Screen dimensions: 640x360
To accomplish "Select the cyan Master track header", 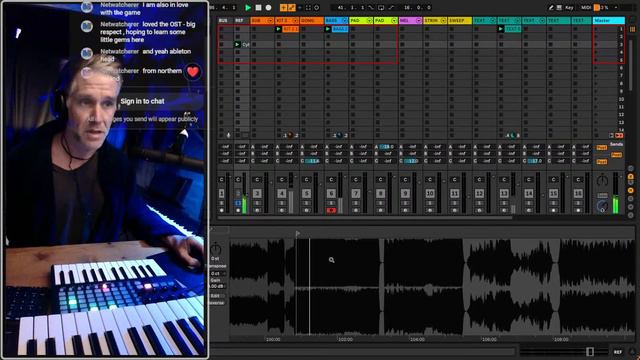I will pyautogui.click(x=609, y=20).
